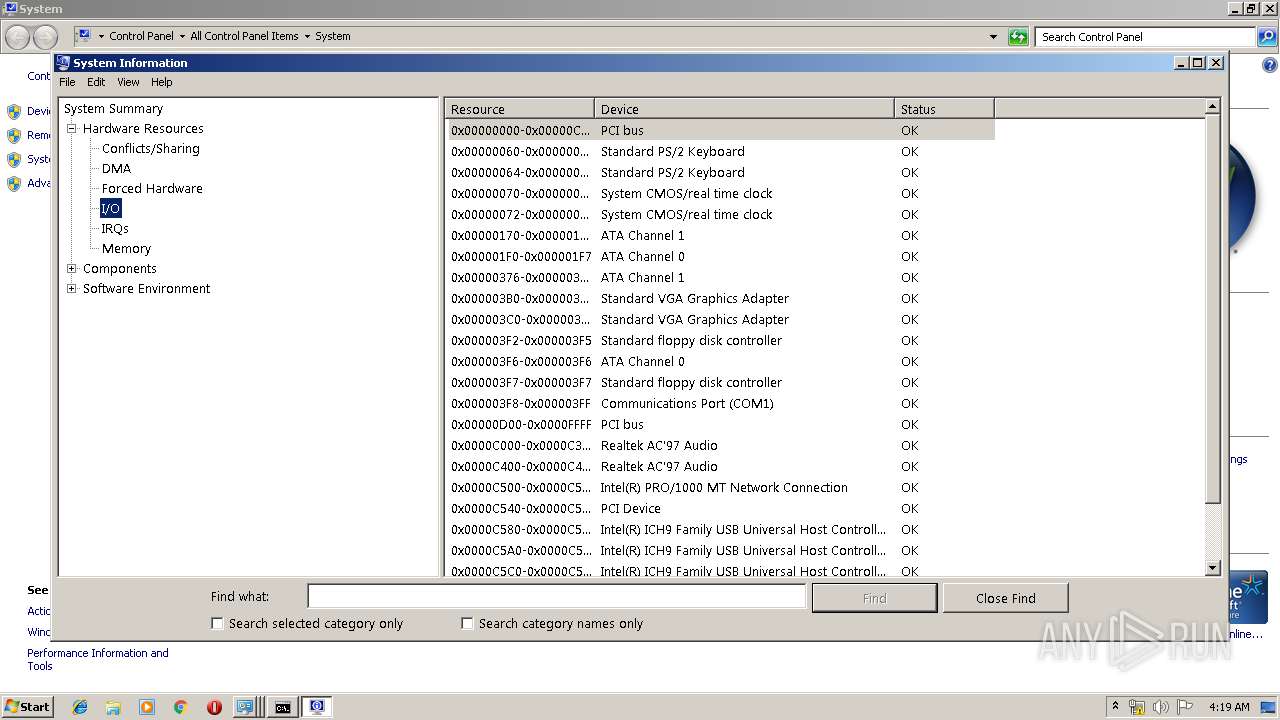Select the I/O tree item
Viewport: 1280px width, 720px height.
pyautogui.click(x=110, y=209)
